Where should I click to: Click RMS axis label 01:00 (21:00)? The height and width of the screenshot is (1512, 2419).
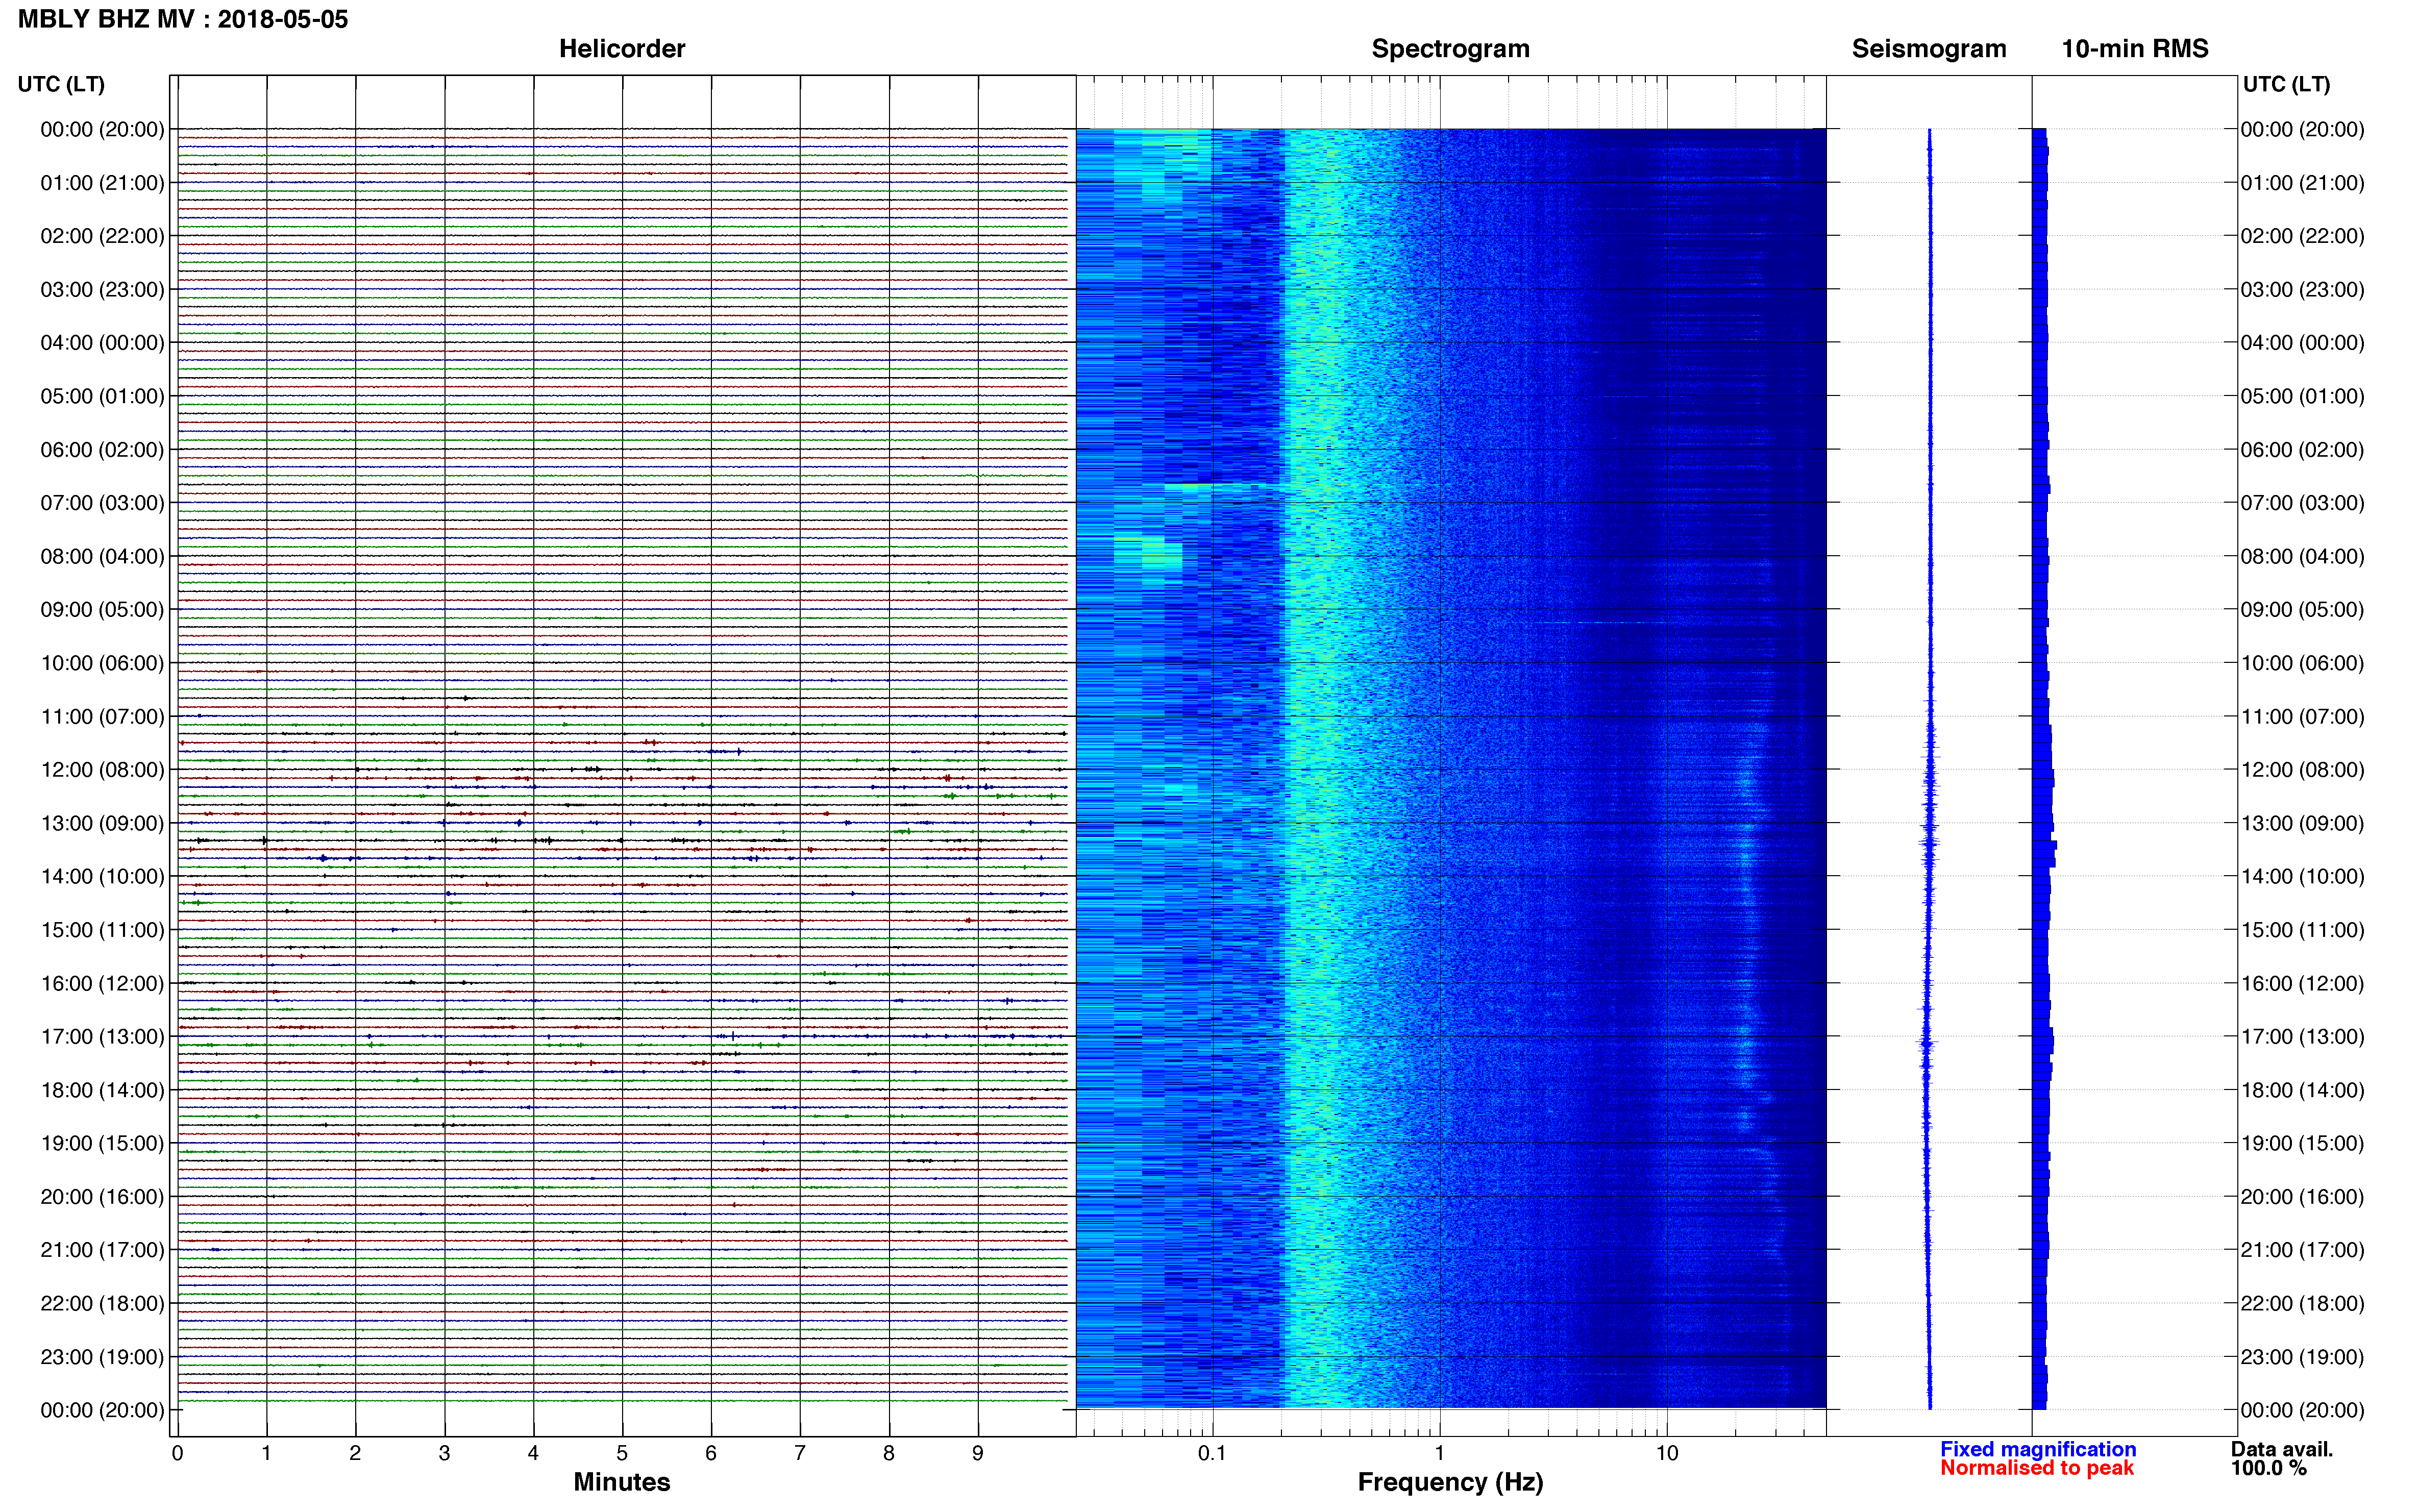[2302, 183]
